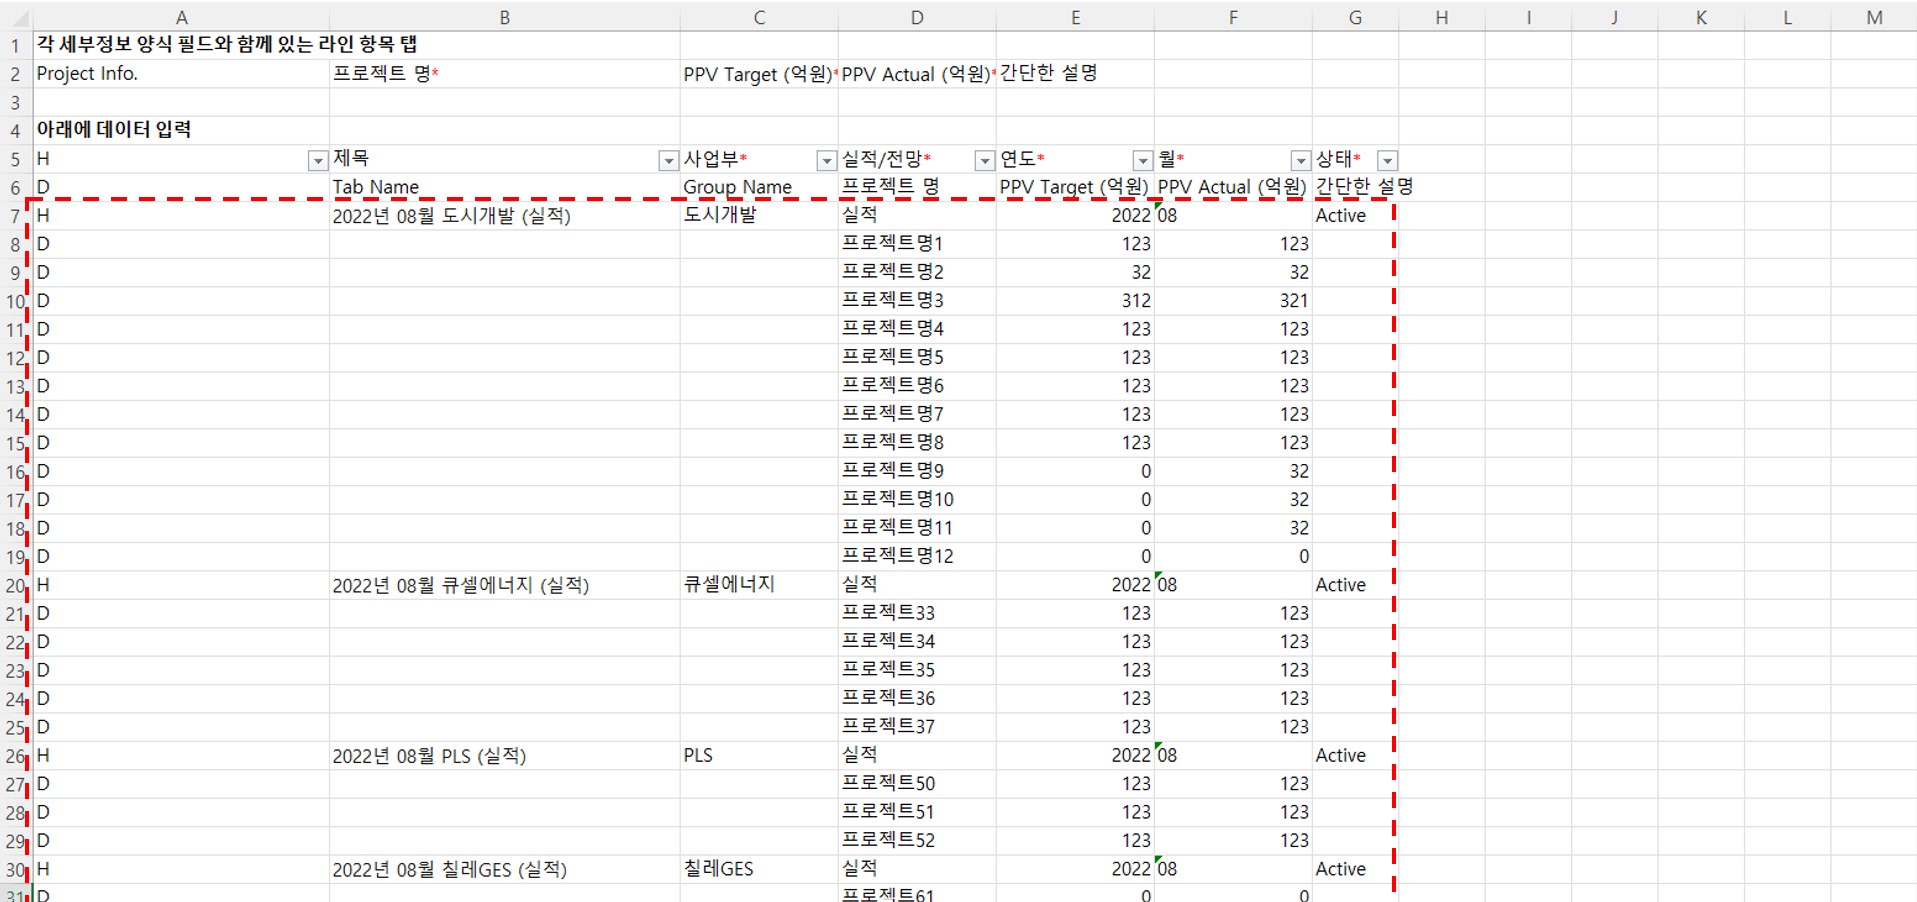This screenshot has height=902, width=1917.
Task: Select row 7 header
Action: tap(15, 216)
